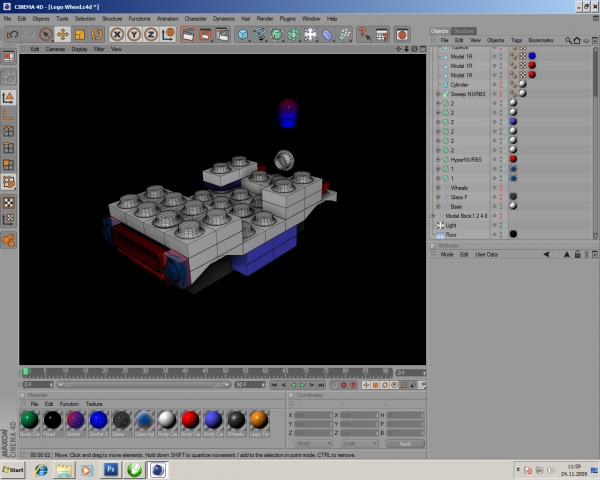Expand the Base group

438,206
